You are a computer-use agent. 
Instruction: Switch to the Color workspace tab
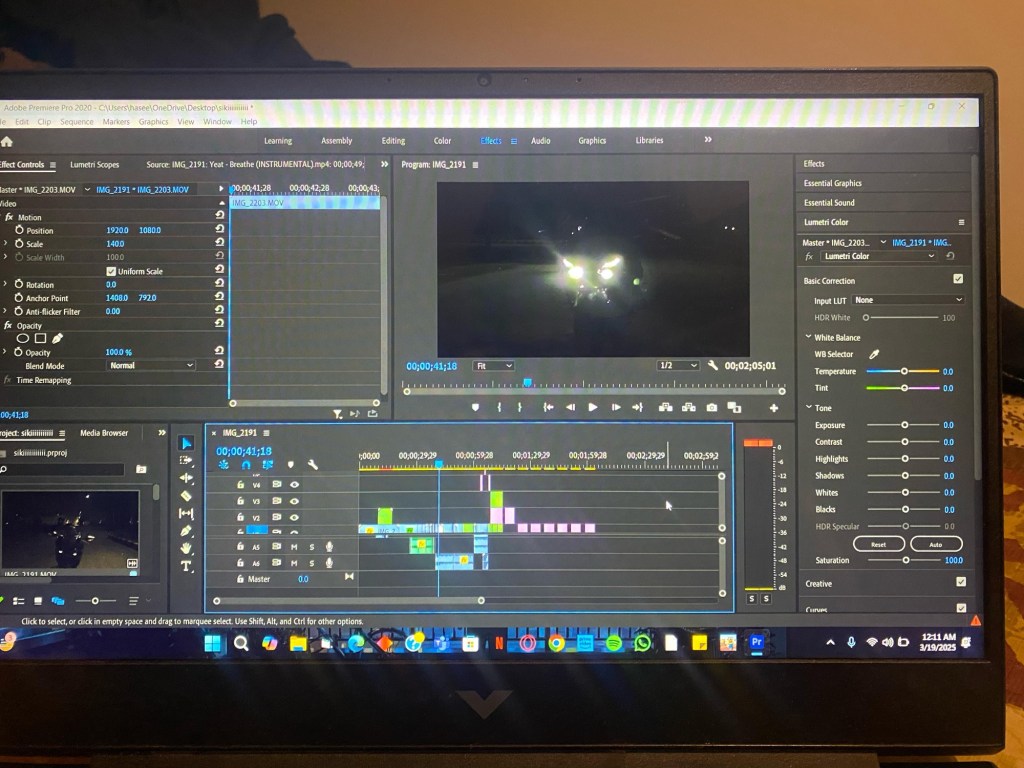pos(442,141)
